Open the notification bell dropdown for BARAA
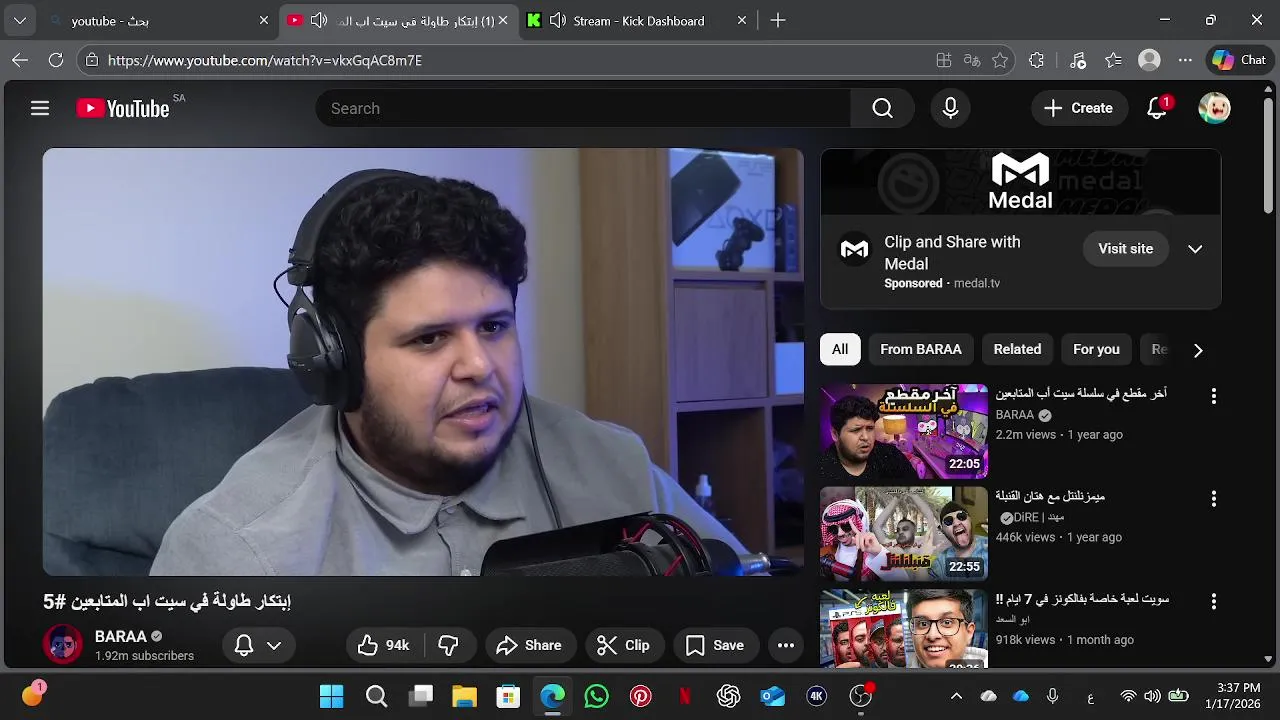Screen dimensions: 1280x720 click(257, 645)
